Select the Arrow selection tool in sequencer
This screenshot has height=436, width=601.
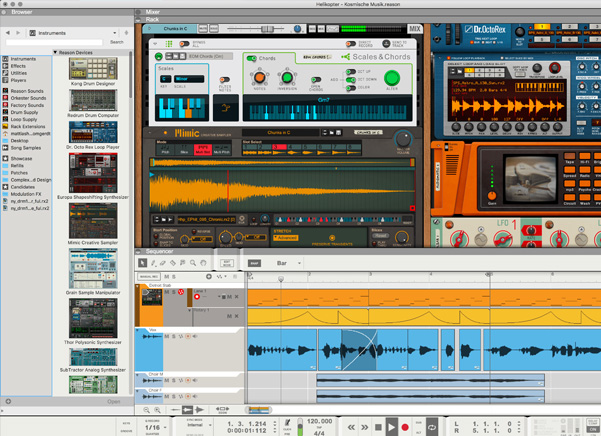click(143, 263)
